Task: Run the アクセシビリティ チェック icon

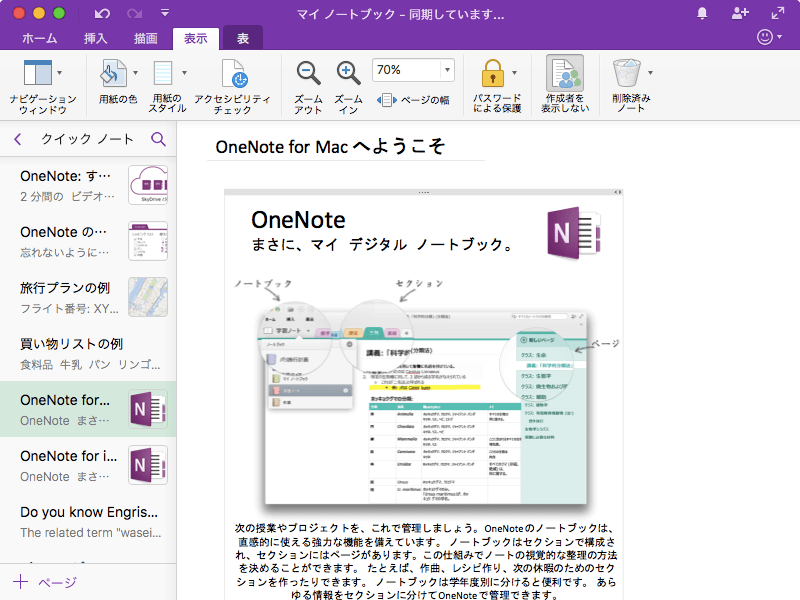Action: click(234, 73)
